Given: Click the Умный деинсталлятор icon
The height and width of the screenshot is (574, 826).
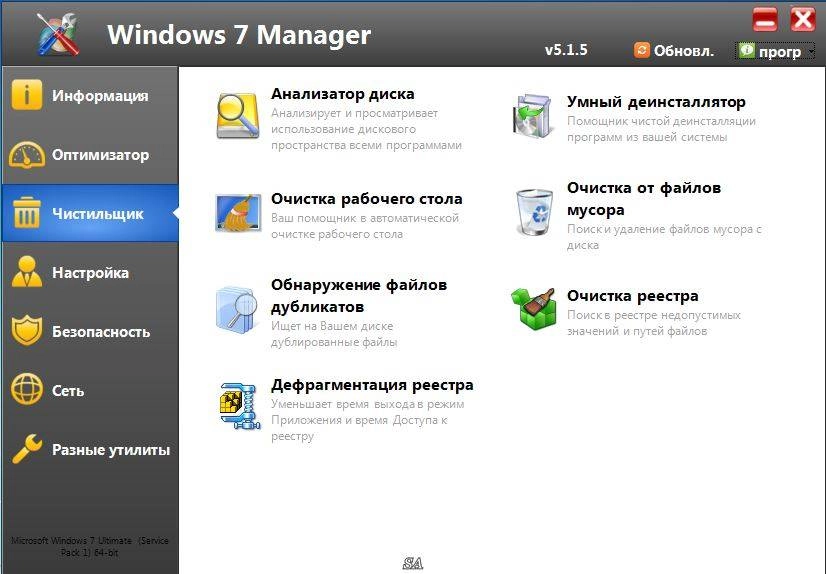Looking at the screenshot, I should tap(532, 116).
